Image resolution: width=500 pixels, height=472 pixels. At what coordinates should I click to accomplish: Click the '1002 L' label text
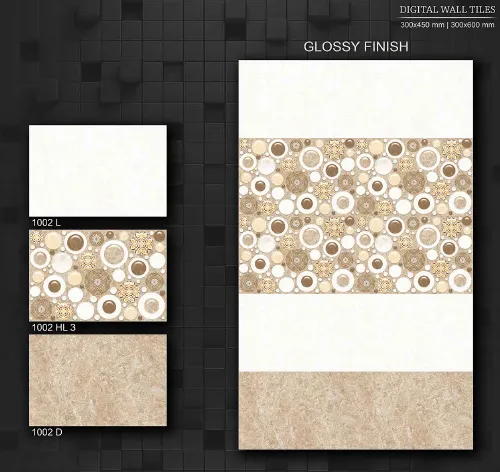(46, 223)
